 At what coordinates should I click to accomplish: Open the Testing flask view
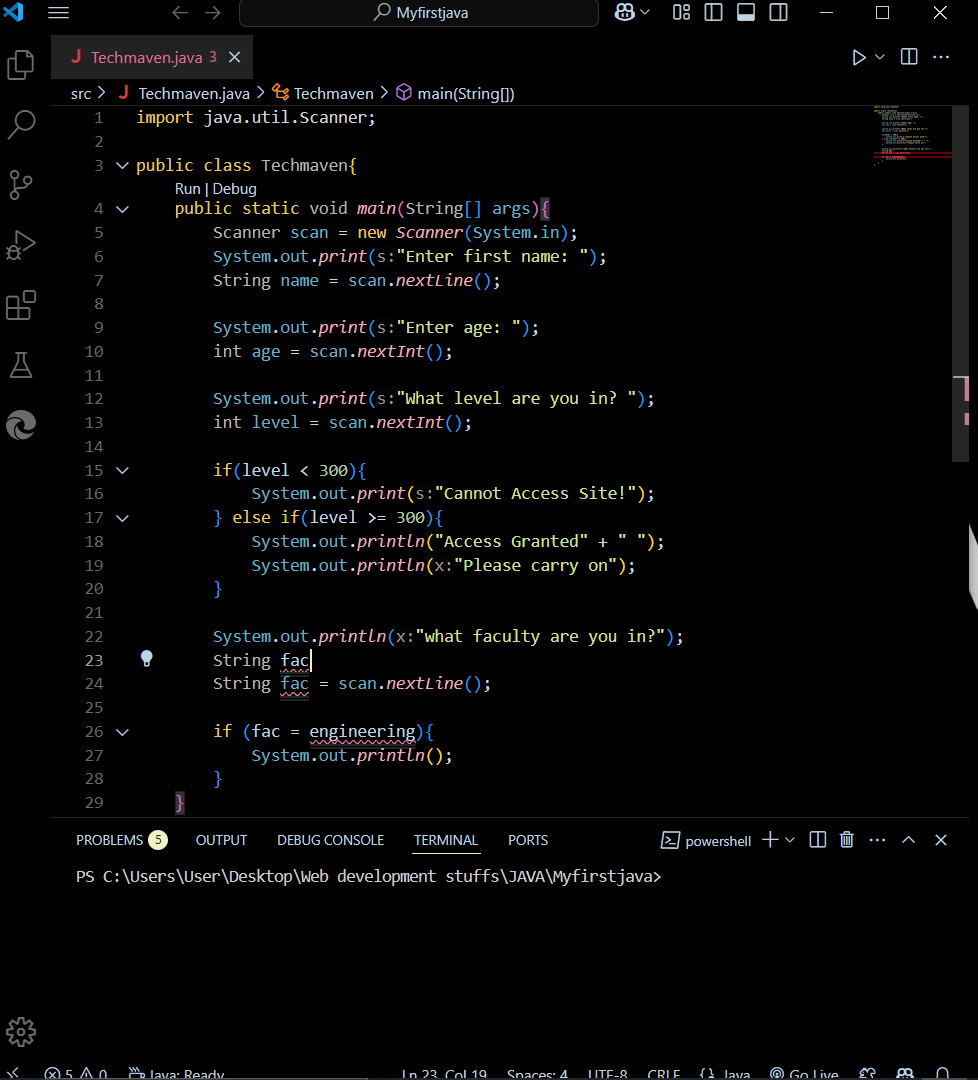pyautogui.click(x=21, y=365)
